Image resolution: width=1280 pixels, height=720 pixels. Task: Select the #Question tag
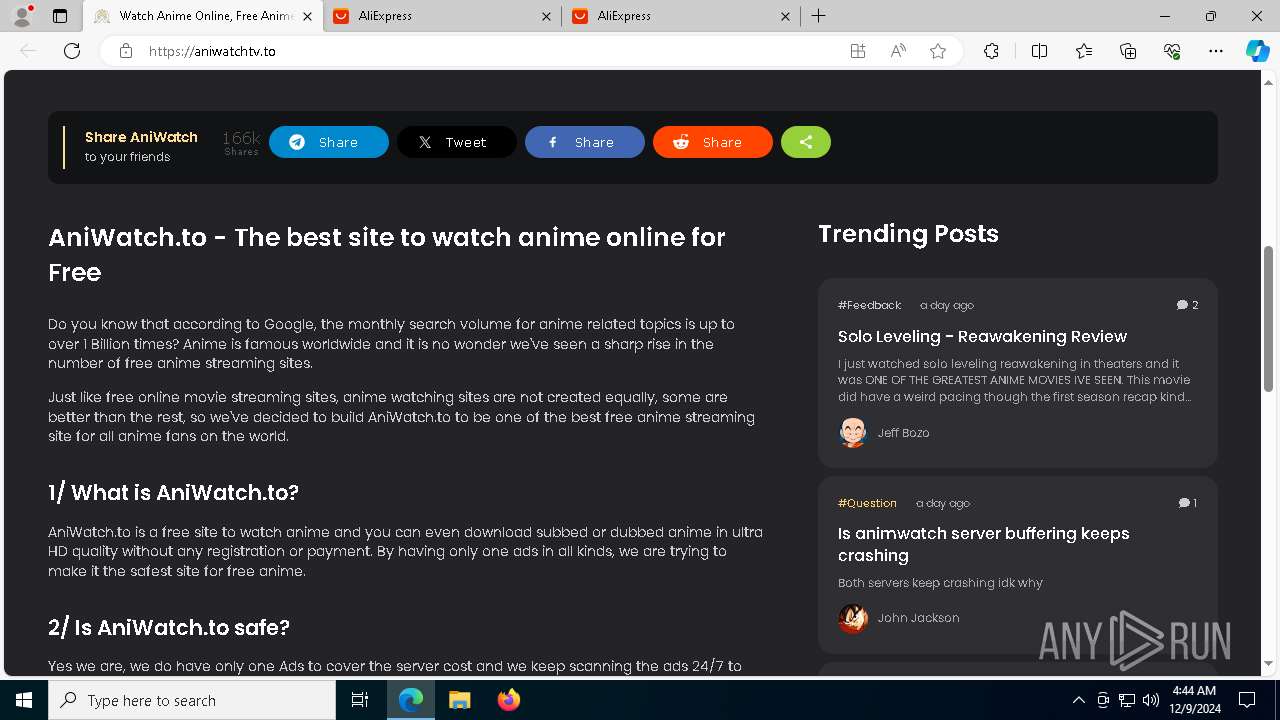867,503
